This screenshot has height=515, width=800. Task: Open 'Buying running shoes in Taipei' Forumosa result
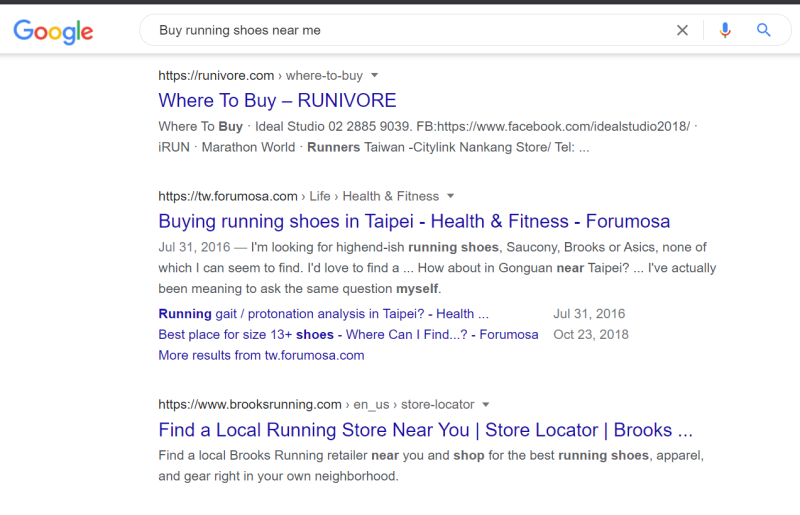point(414,222)
